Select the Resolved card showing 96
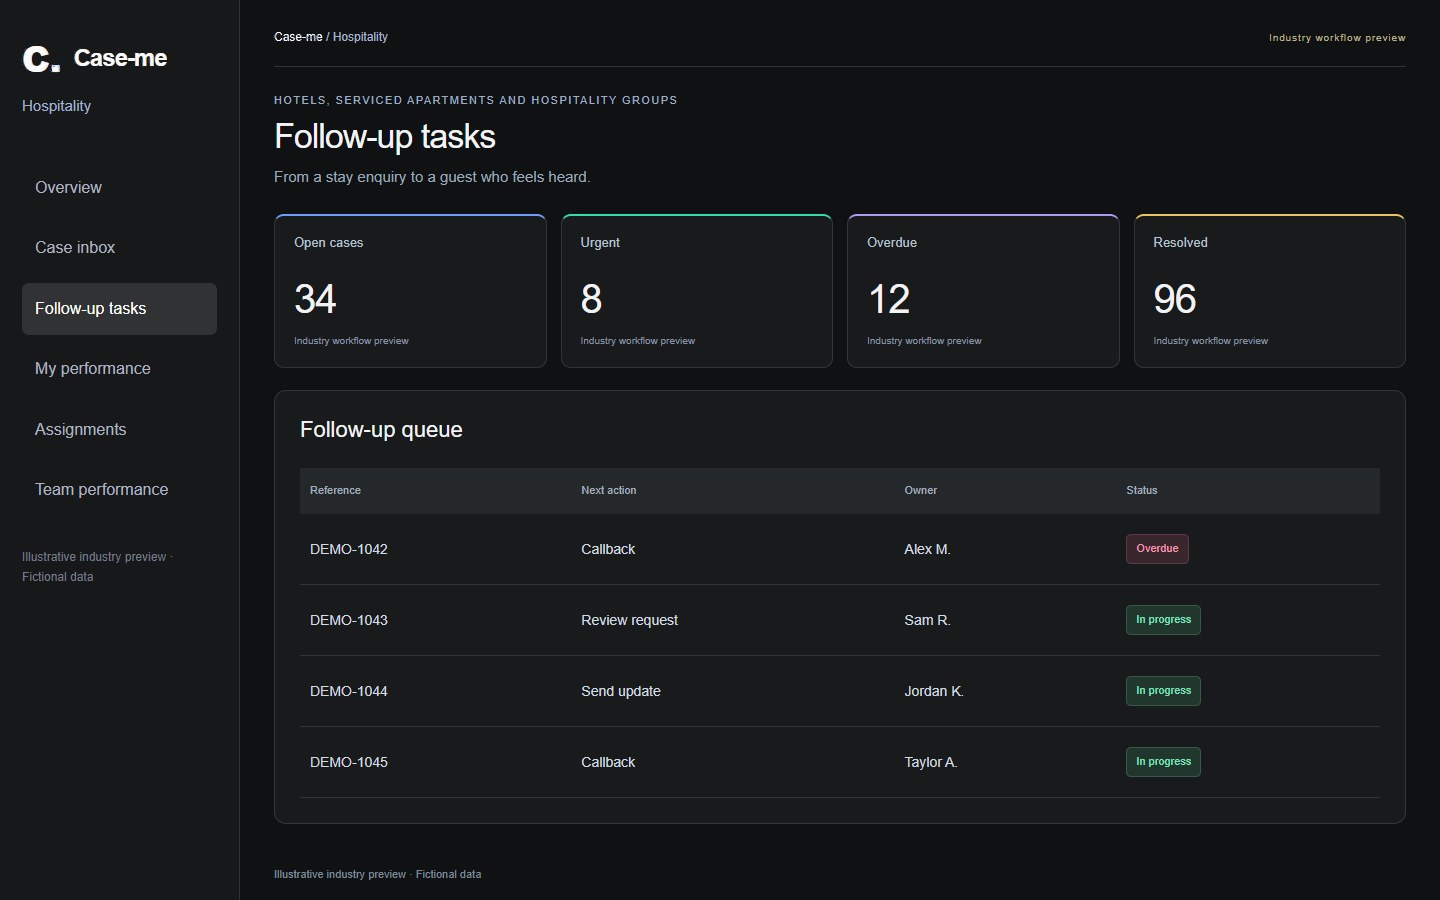 click(x=1270, y=291)
